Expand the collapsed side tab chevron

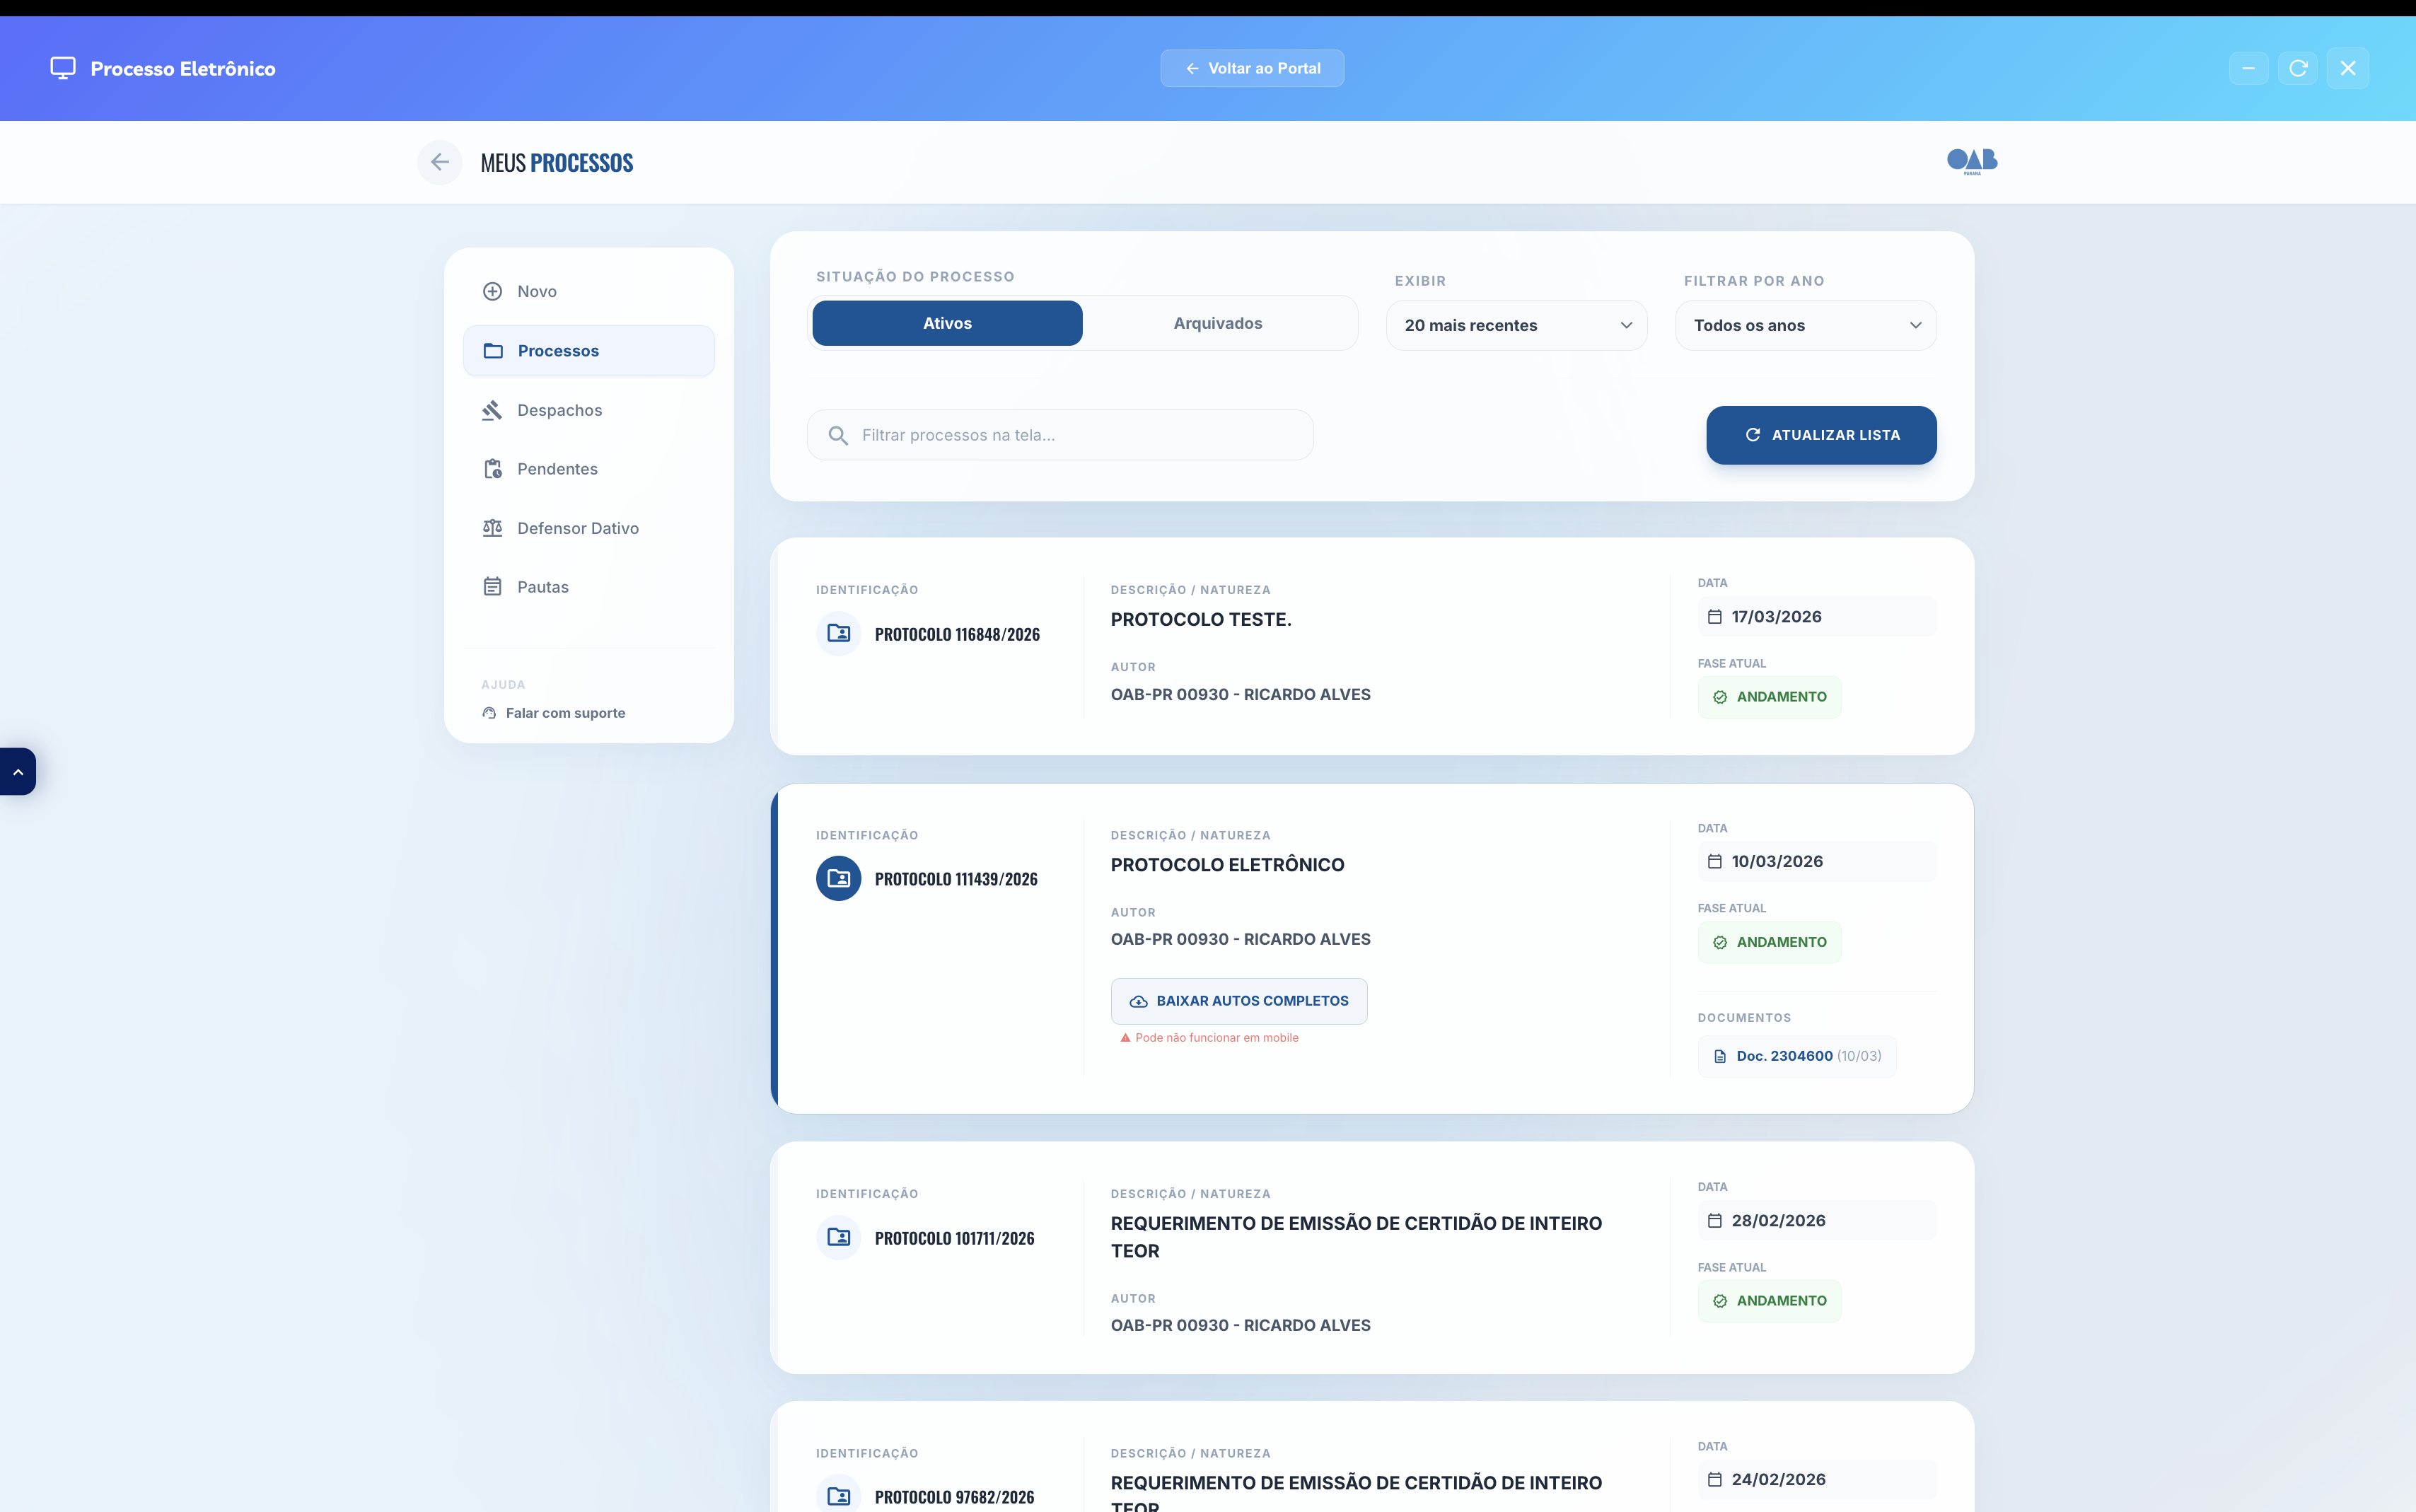18,772
